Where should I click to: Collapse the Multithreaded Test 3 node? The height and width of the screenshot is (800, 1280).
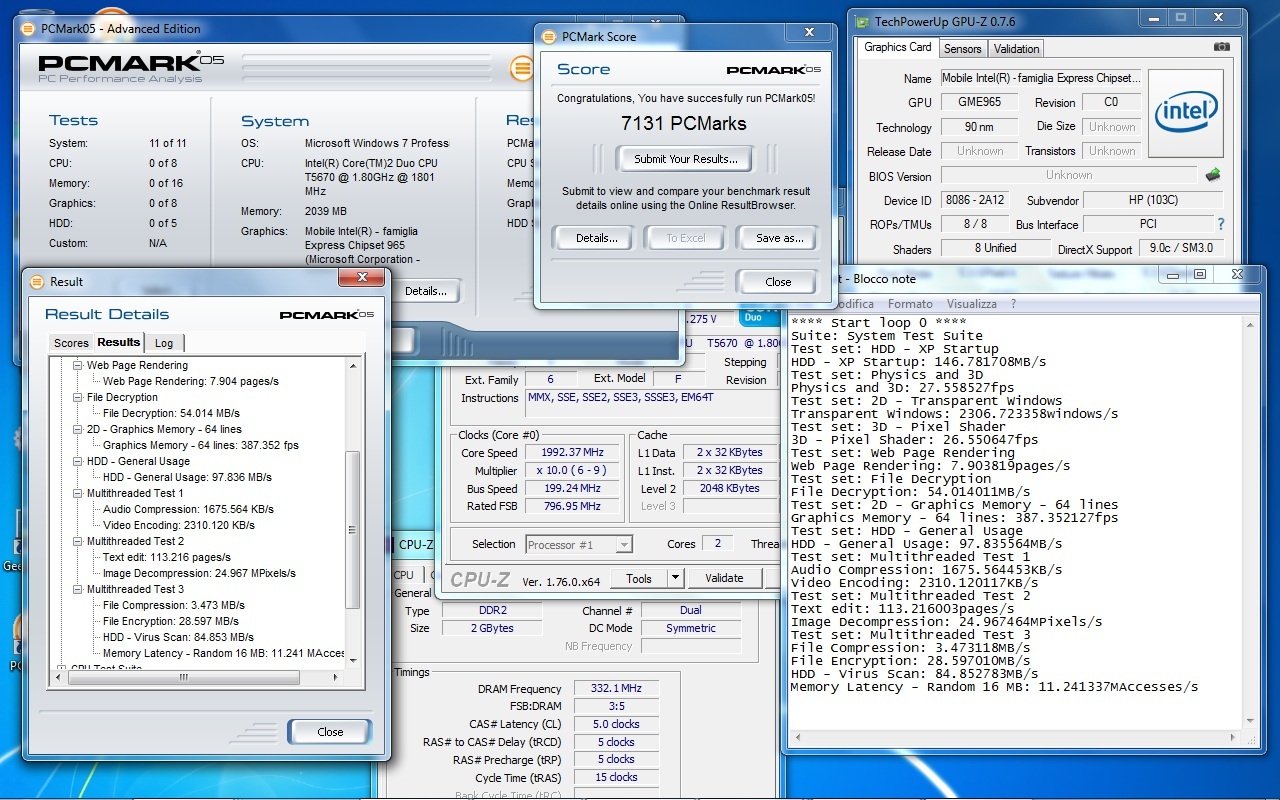pyautogui.click(x=79, y=590)
